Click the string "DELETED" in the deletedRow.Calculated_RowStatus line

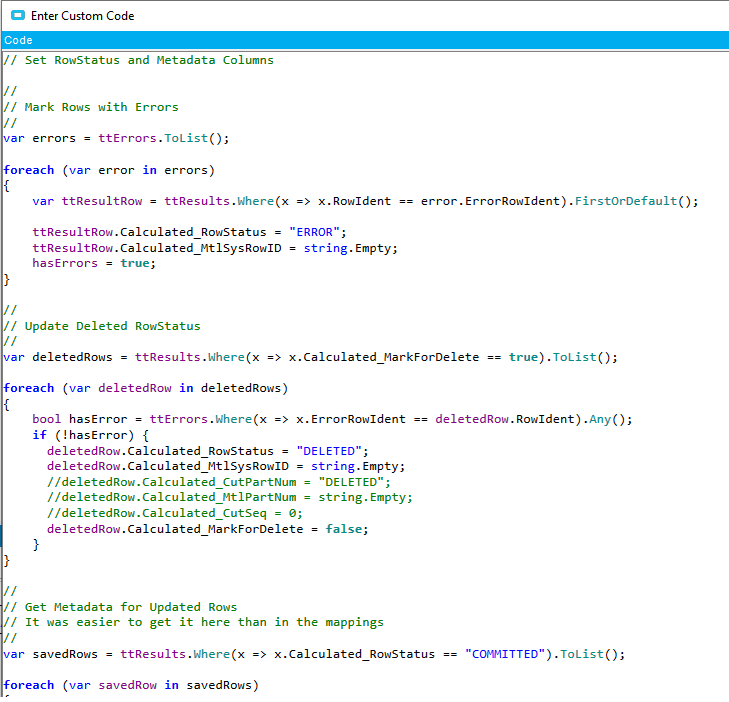pos(329,451)
